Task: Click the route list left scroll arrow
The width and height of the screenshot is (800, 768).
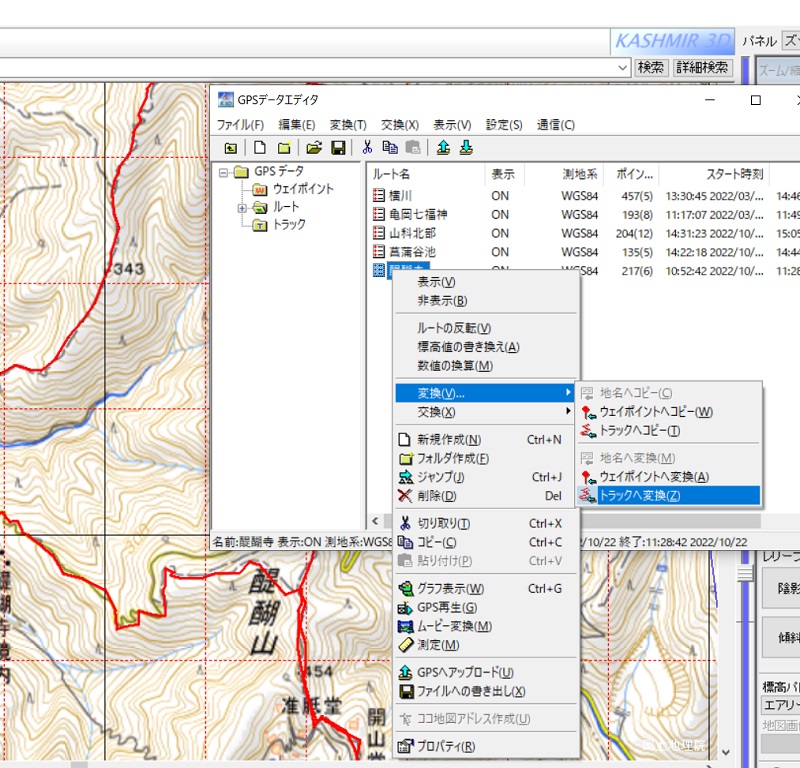Action: pyautogui.click(x=376, y=521)
